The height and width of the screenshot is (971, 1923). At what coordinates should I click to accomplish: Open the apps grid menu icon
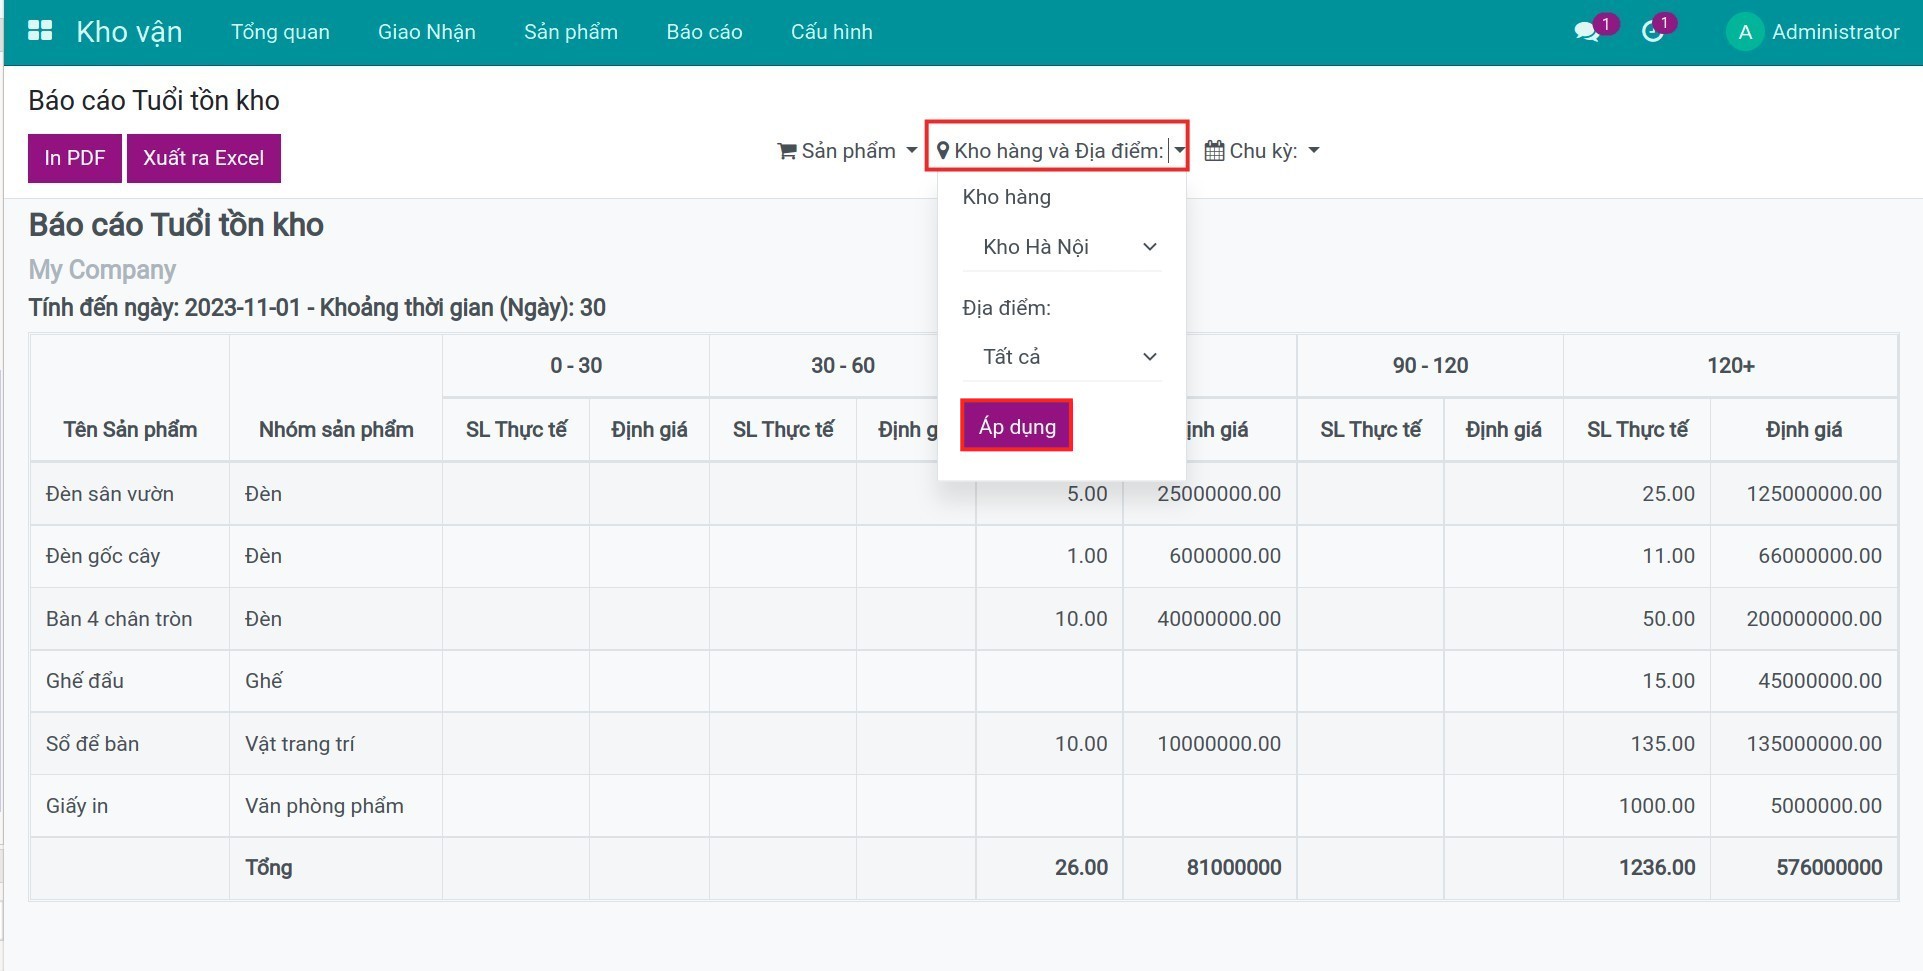(40, 31)
